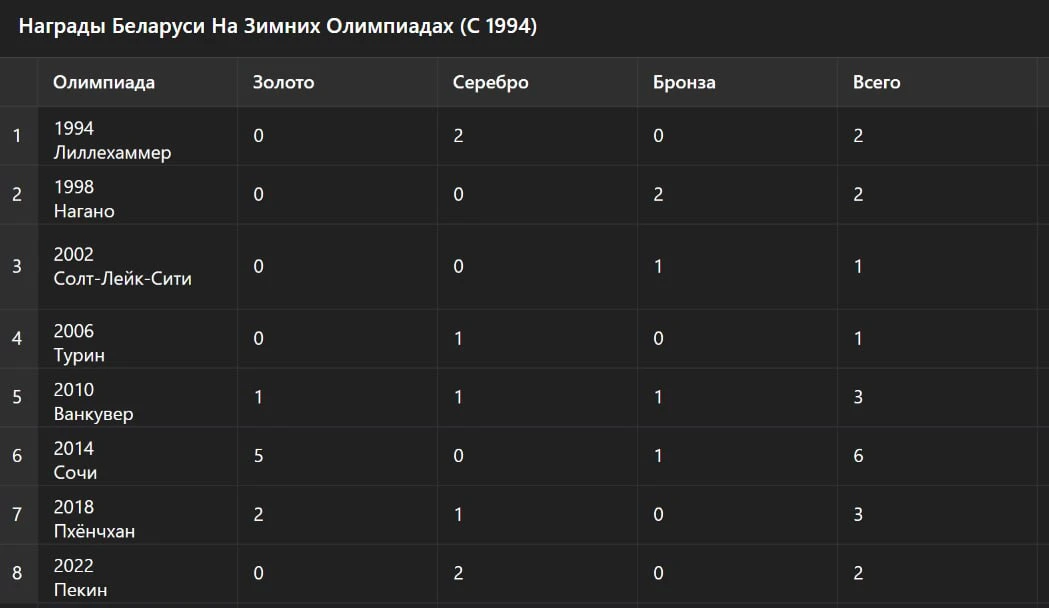Click the Серебро column header
The width and height of the screenshot is (1049, 608).
490,82
